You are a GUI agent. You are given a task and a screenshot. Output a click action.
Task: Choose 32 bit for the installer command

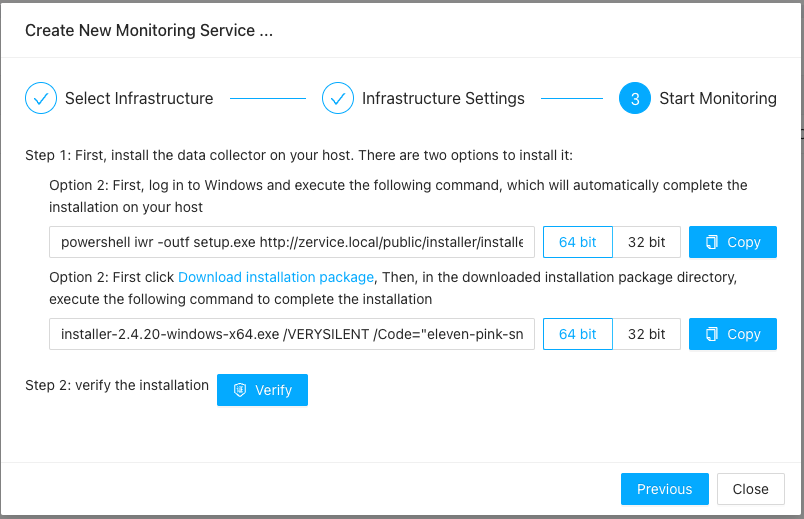click(x=646, y=334)
